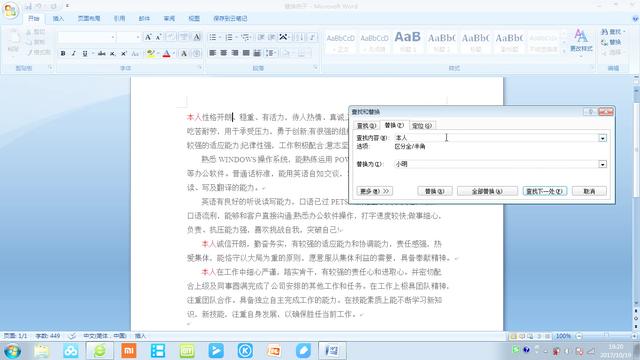Open the 插入 ribbon tab
This screenshot has width=640, height=360.
(58, 18)
